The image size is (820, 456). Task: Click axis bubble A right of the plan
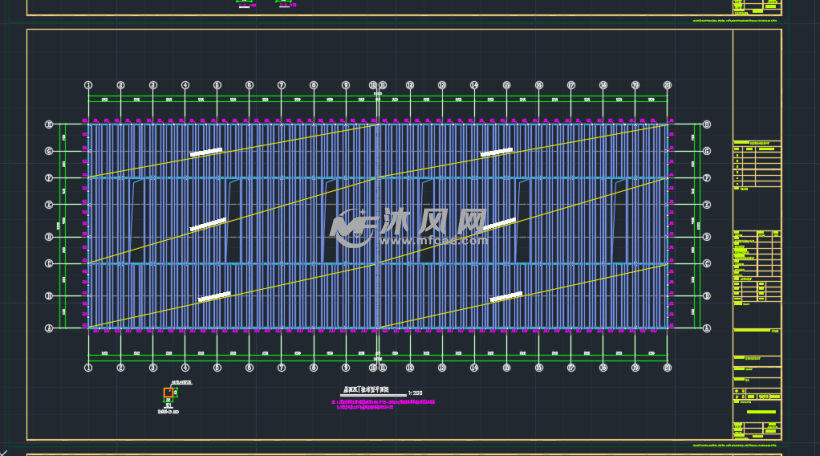click(x=707, y=328)
